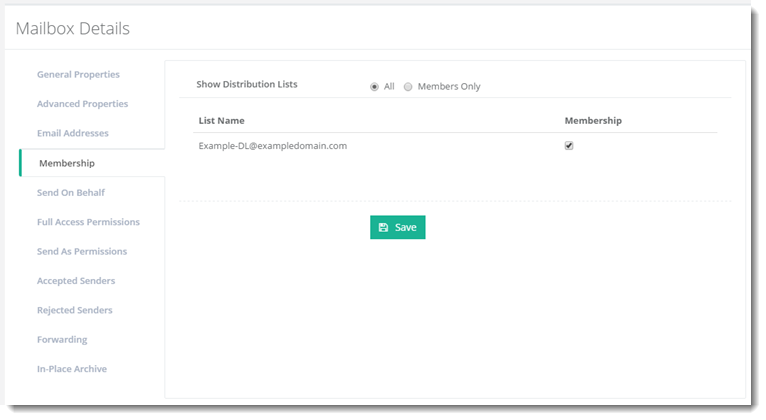This screenshot has height=420, width=766.
Task: Select the All radio button
Action: pos(375,87)
